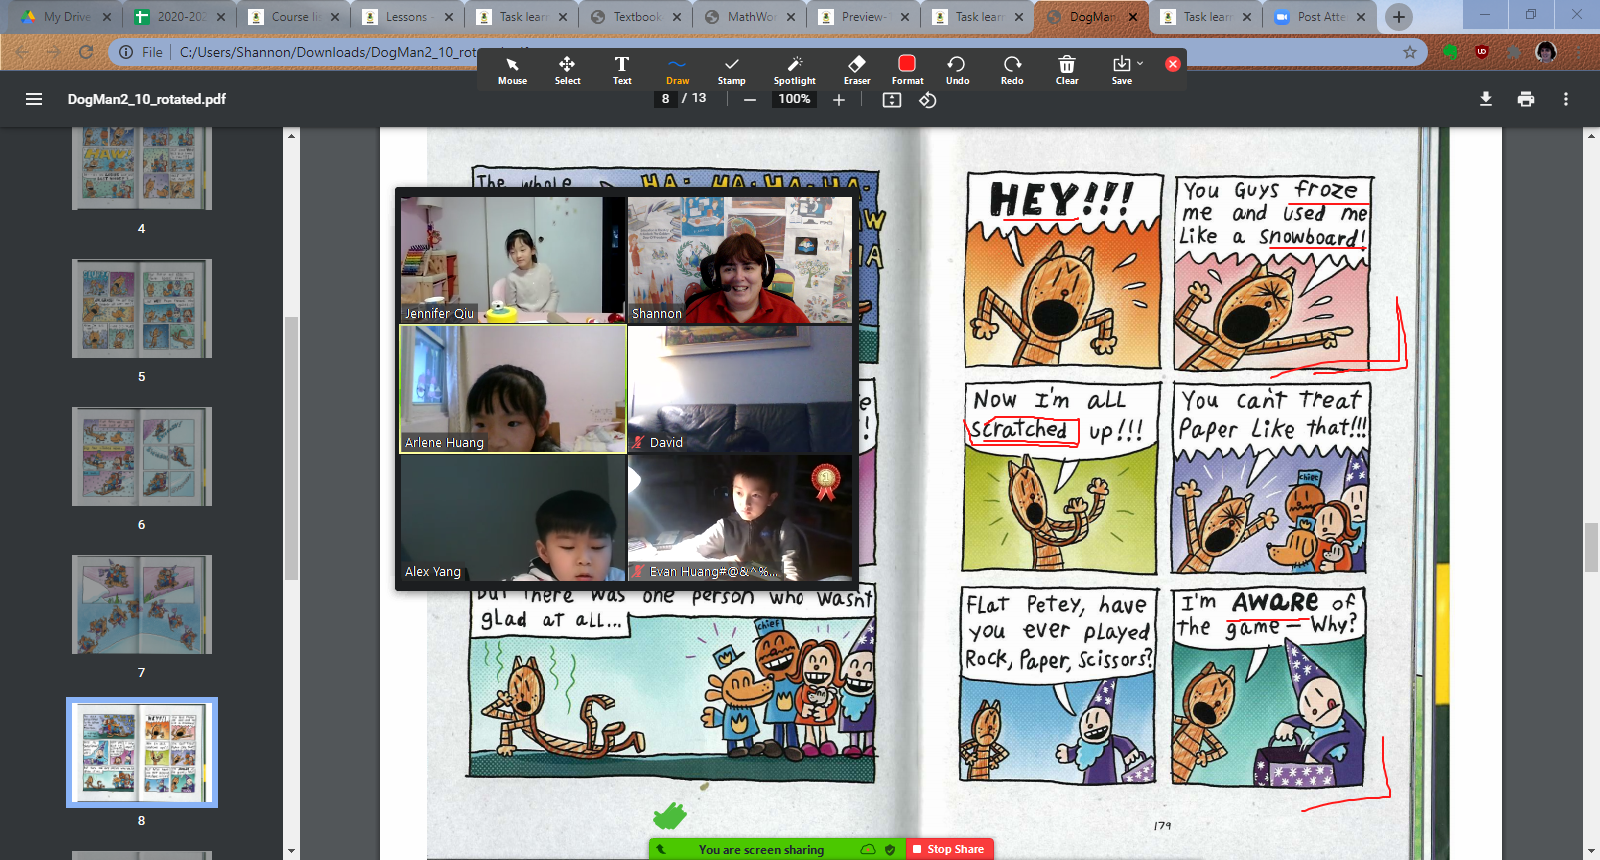Image resolution: width=1600 pixels, height=860 pixels.
Task: Reload the current page
Action: click(x=86, y=52)
